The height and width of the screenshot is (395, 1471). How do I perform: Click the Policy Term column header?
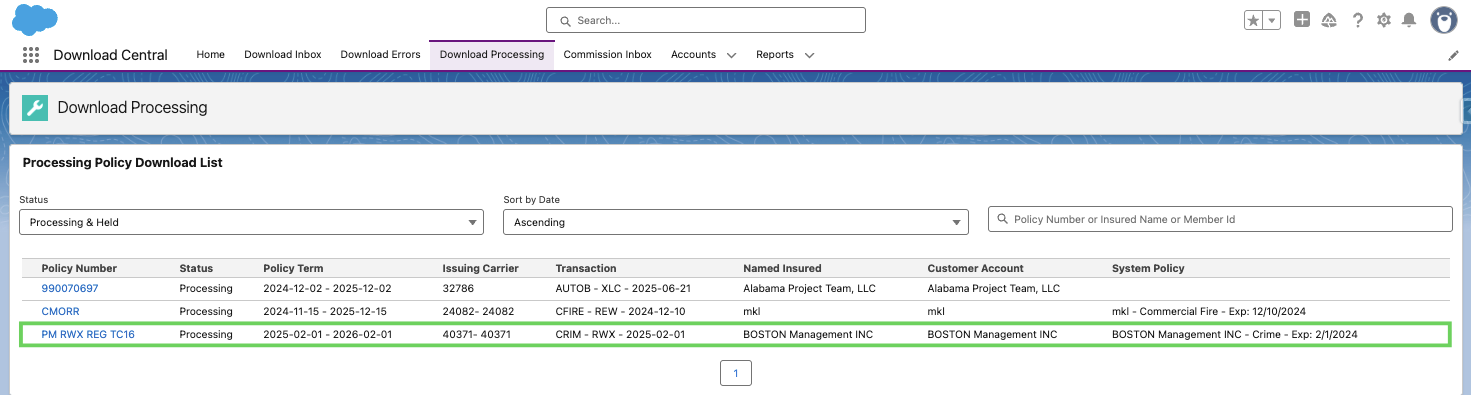(293, 268)
